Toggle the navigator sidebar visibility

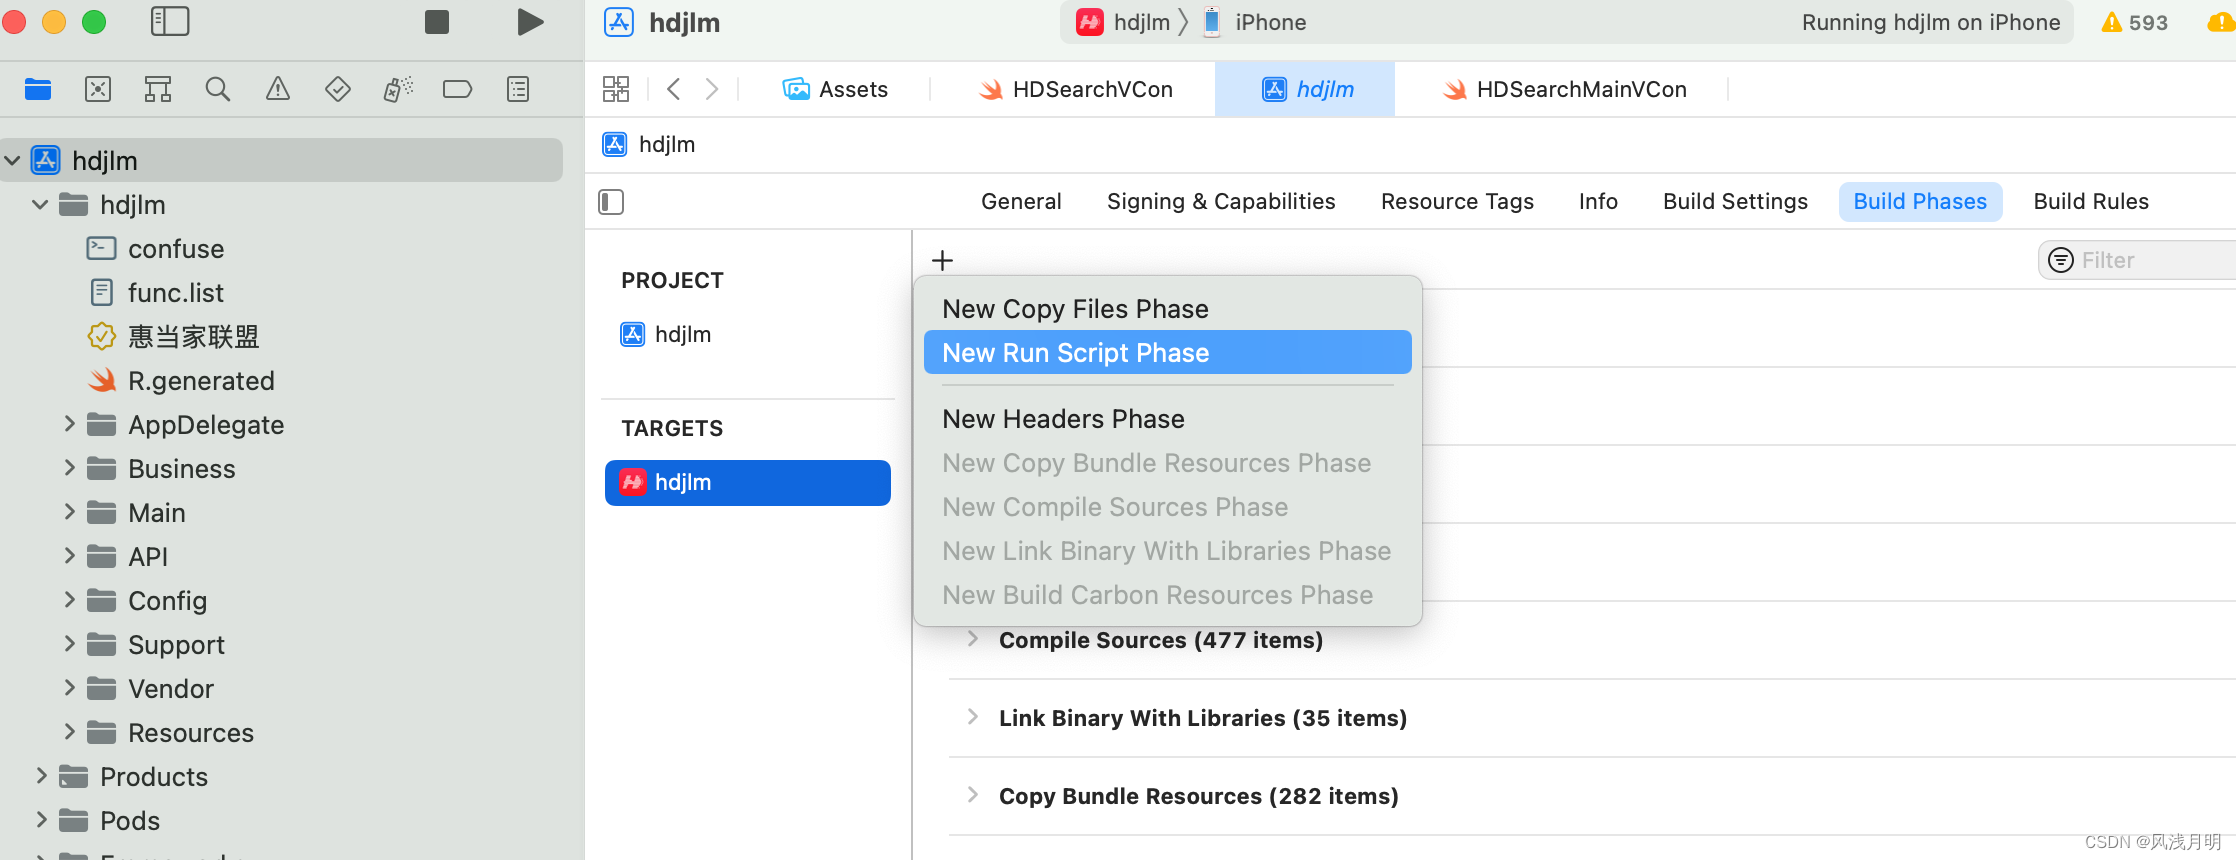pyautogui.click(x=170, y=21)
